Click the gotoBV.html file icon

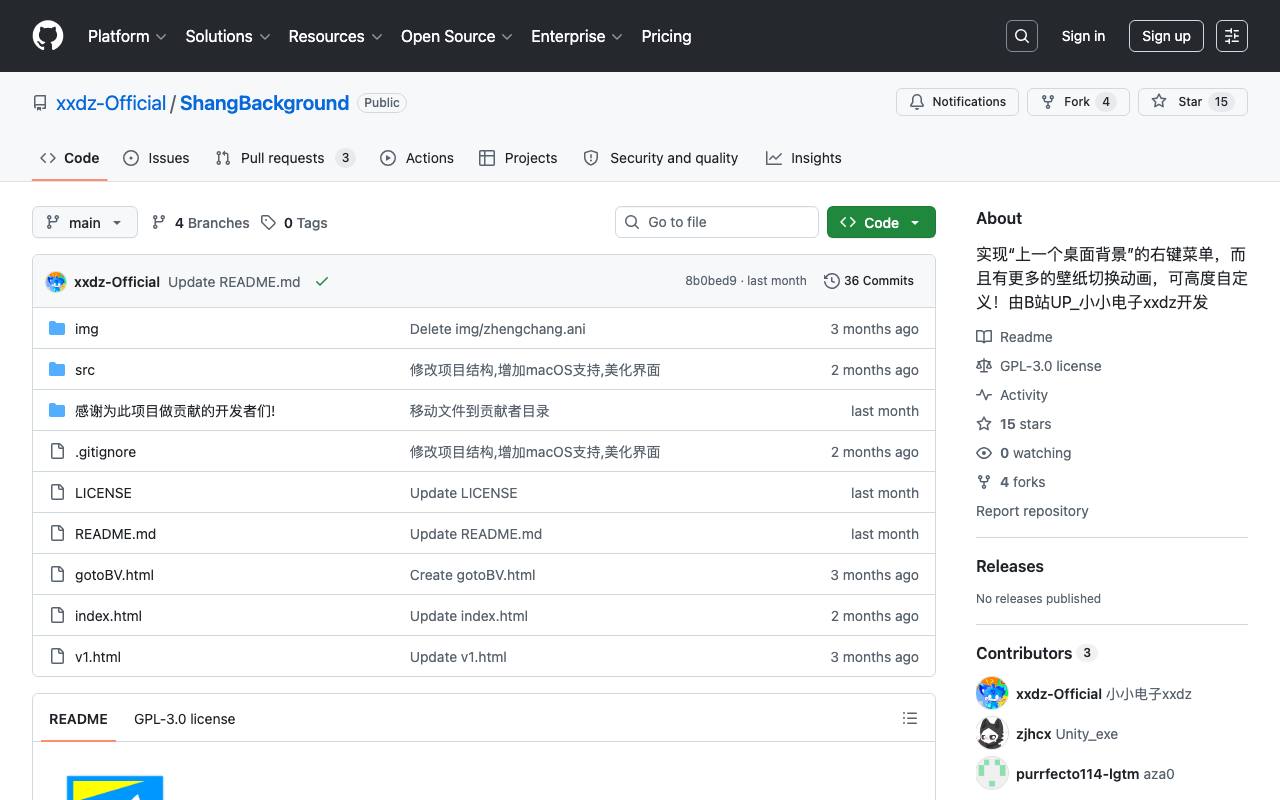coord(57,575)
